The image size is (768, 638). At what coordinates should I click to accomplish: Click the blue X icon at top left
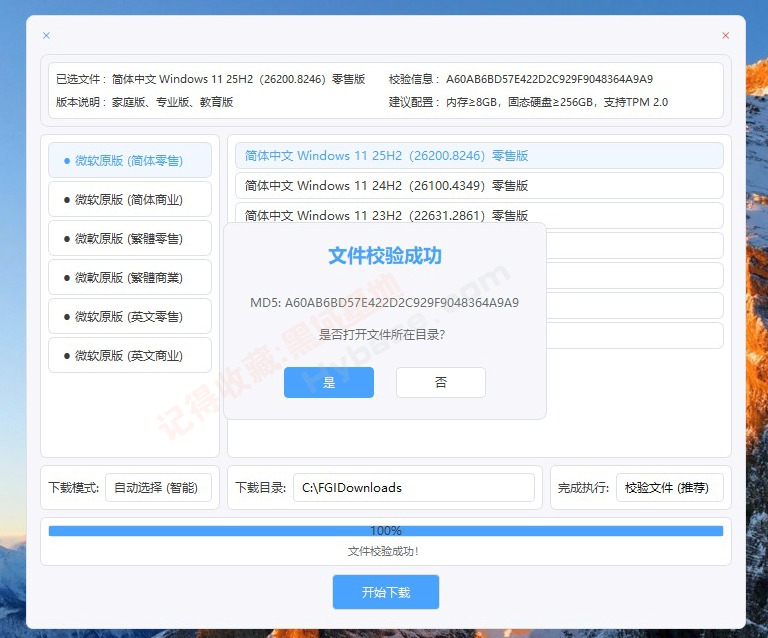46,35
